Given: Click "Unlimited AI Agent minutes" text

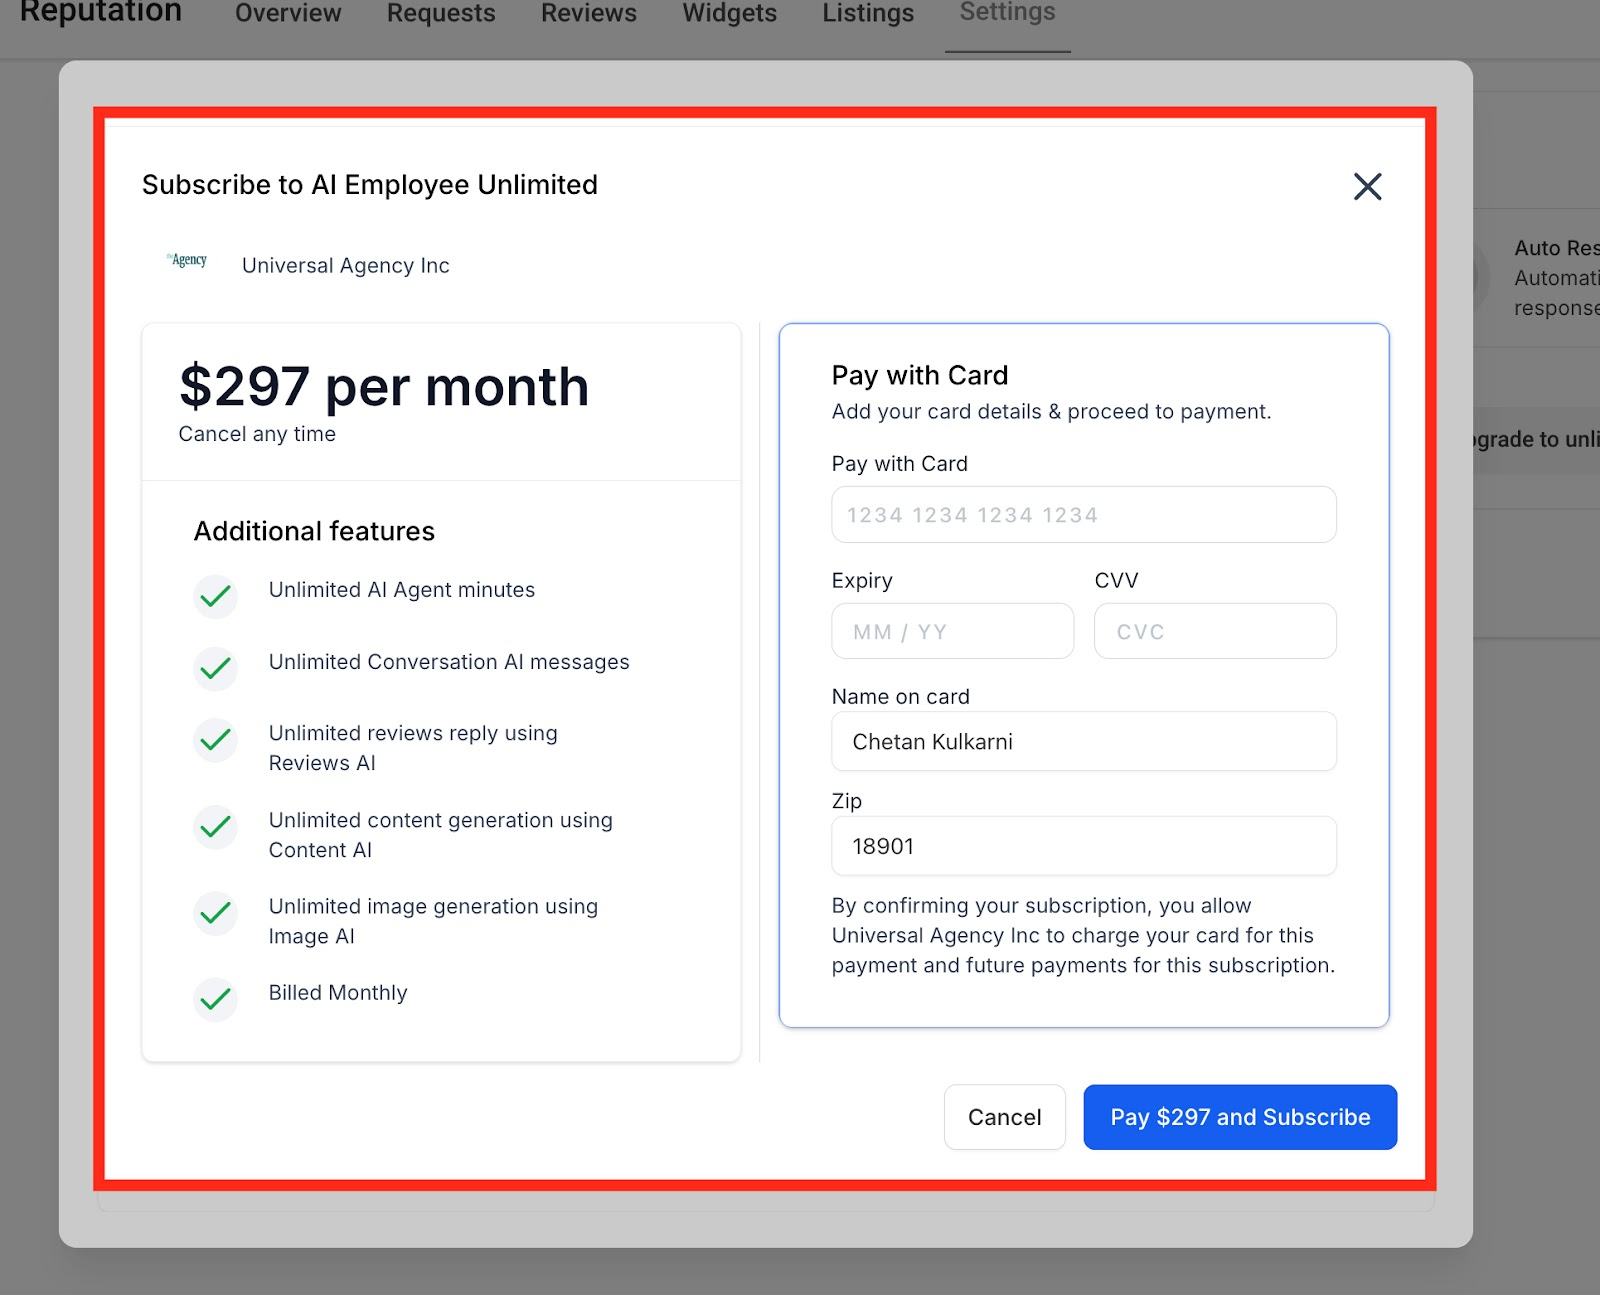Looking at the screenshot, I should point(402,590).
